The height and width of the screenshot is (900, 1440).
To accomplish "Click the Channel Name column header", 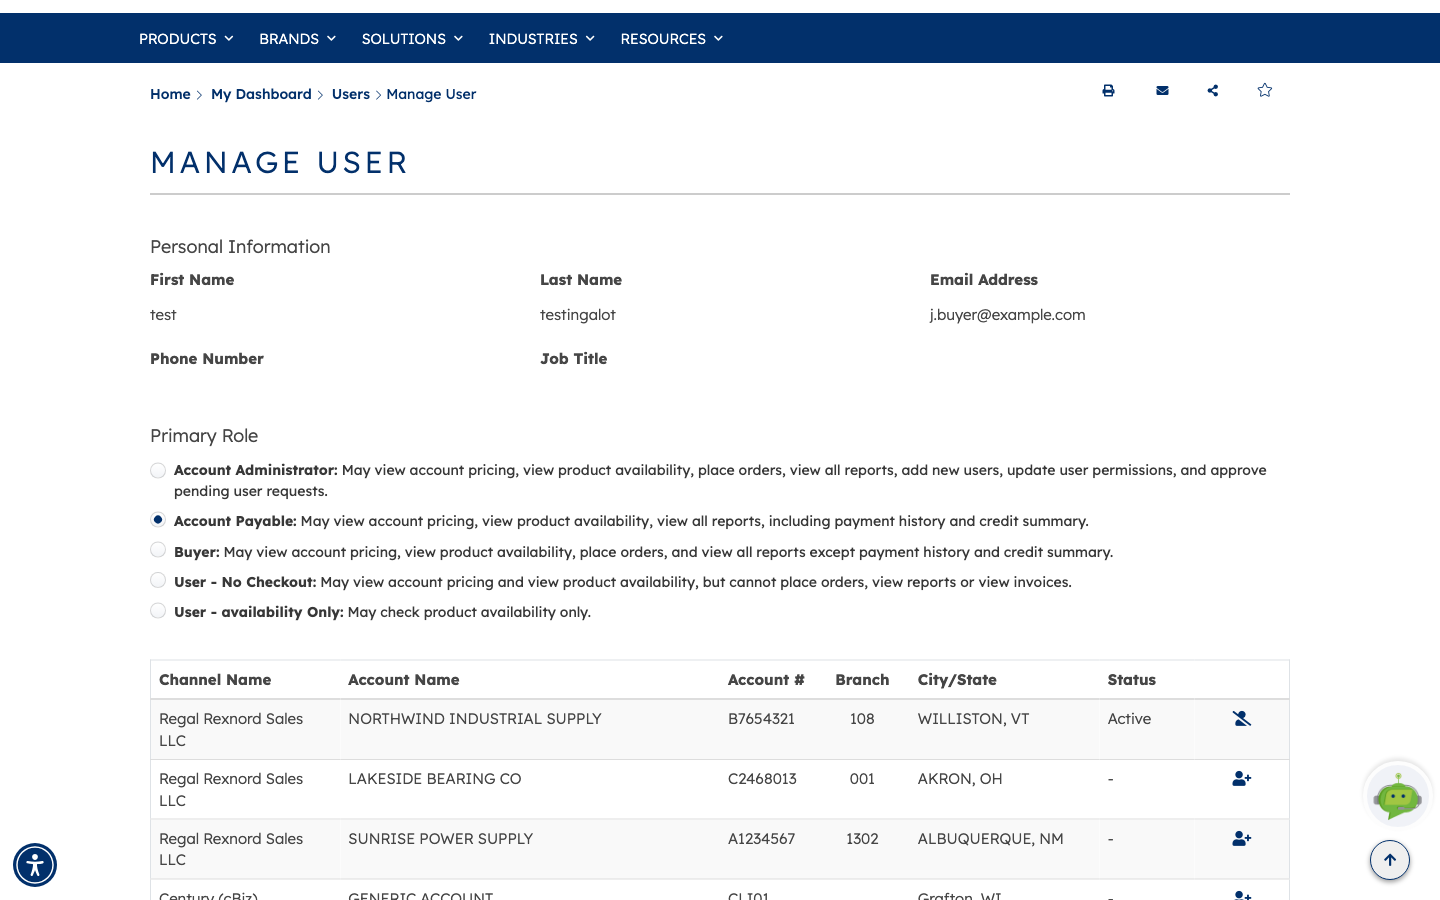I will tap(215, 680).
